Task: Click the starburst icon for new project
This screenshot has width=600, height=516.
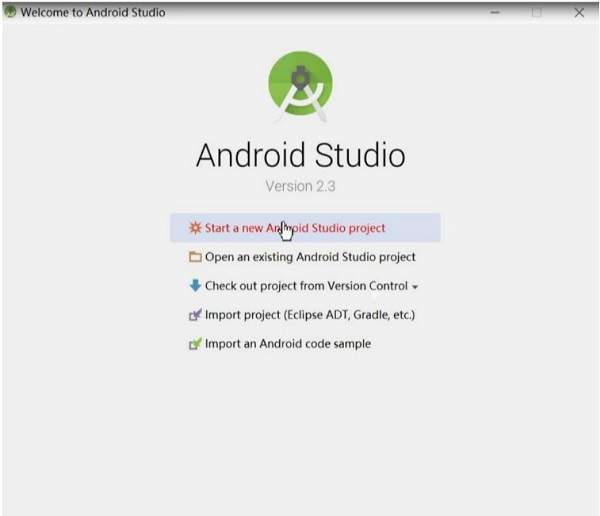Action: (195, 228)
